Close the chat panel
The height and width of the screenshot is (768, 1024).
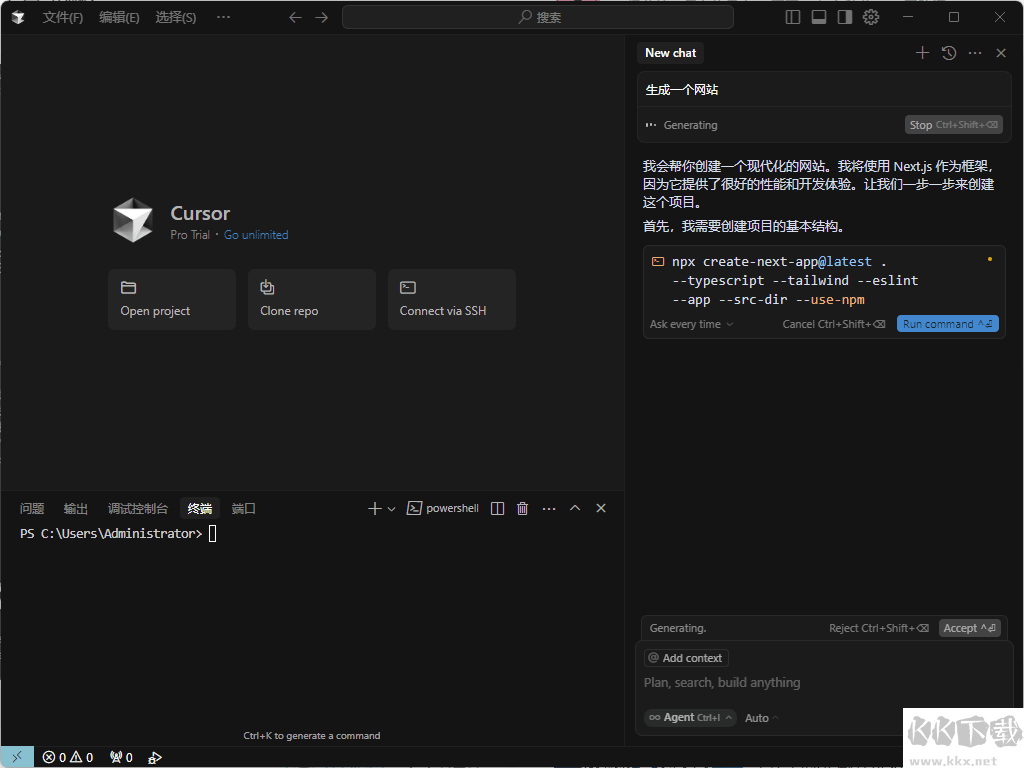1001,53
